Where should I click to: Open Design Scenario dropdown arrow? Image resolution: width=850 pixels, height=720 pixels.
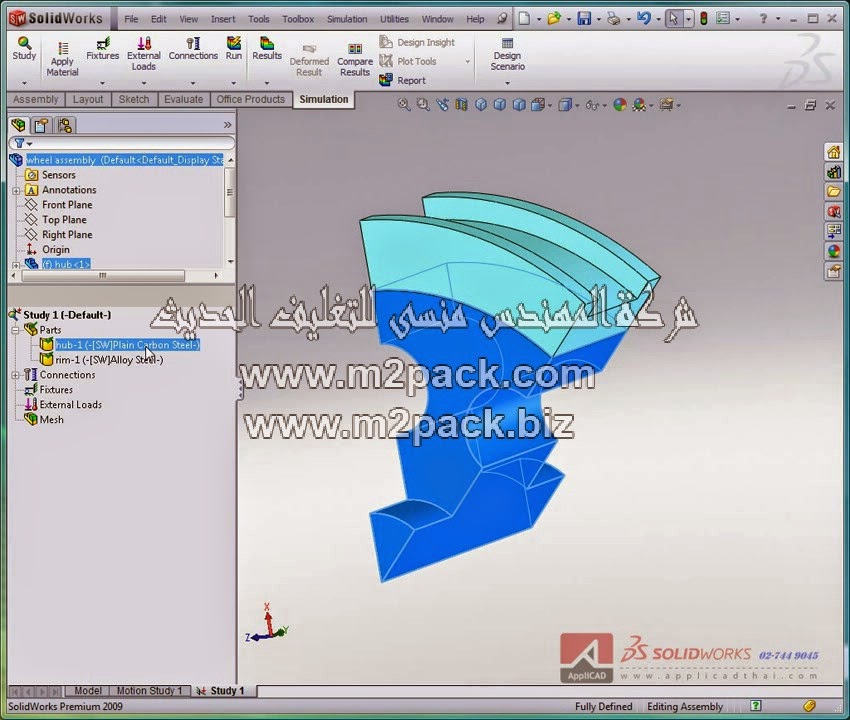tap(507, 83)
